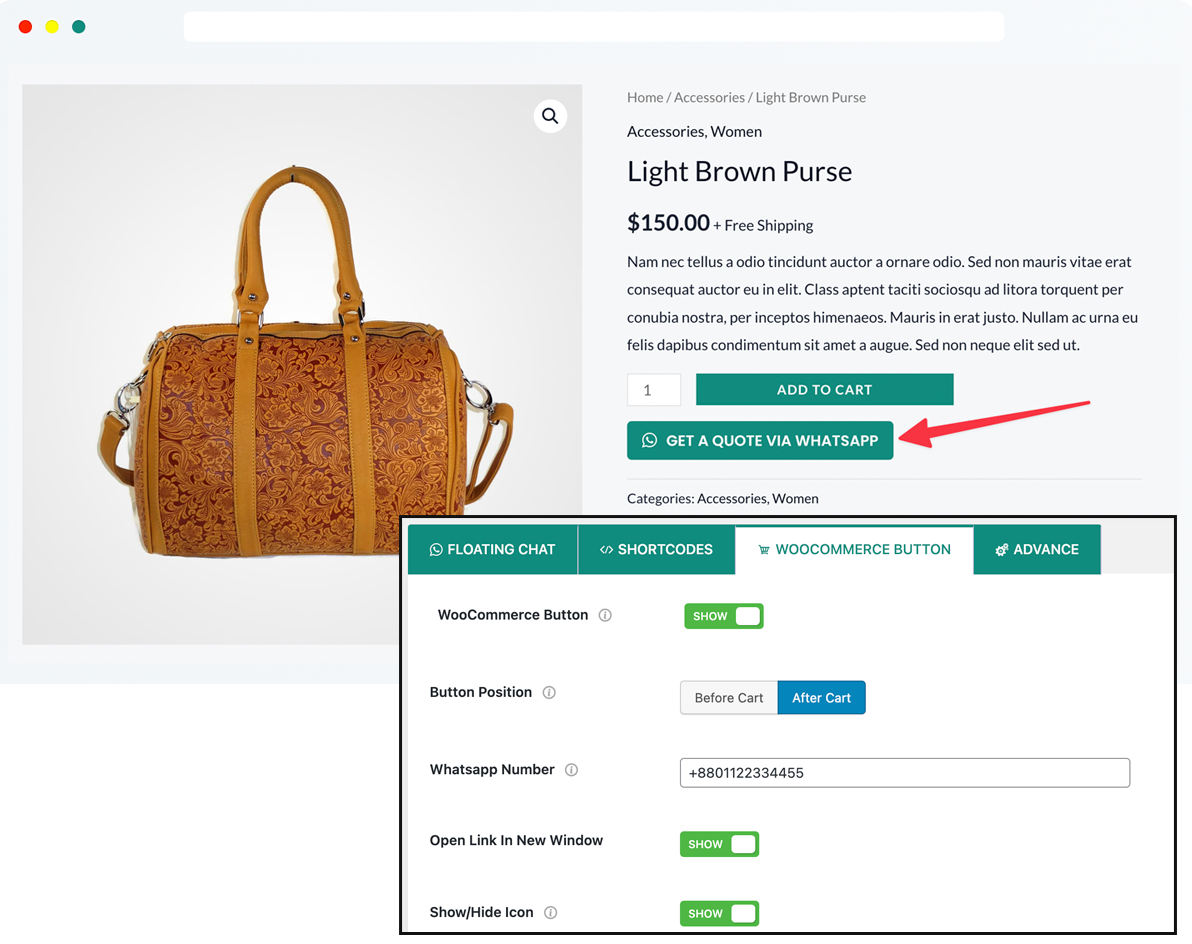
Task: Click the Add To Cart button
Action: pyautogui.click(x=824, y=389)
